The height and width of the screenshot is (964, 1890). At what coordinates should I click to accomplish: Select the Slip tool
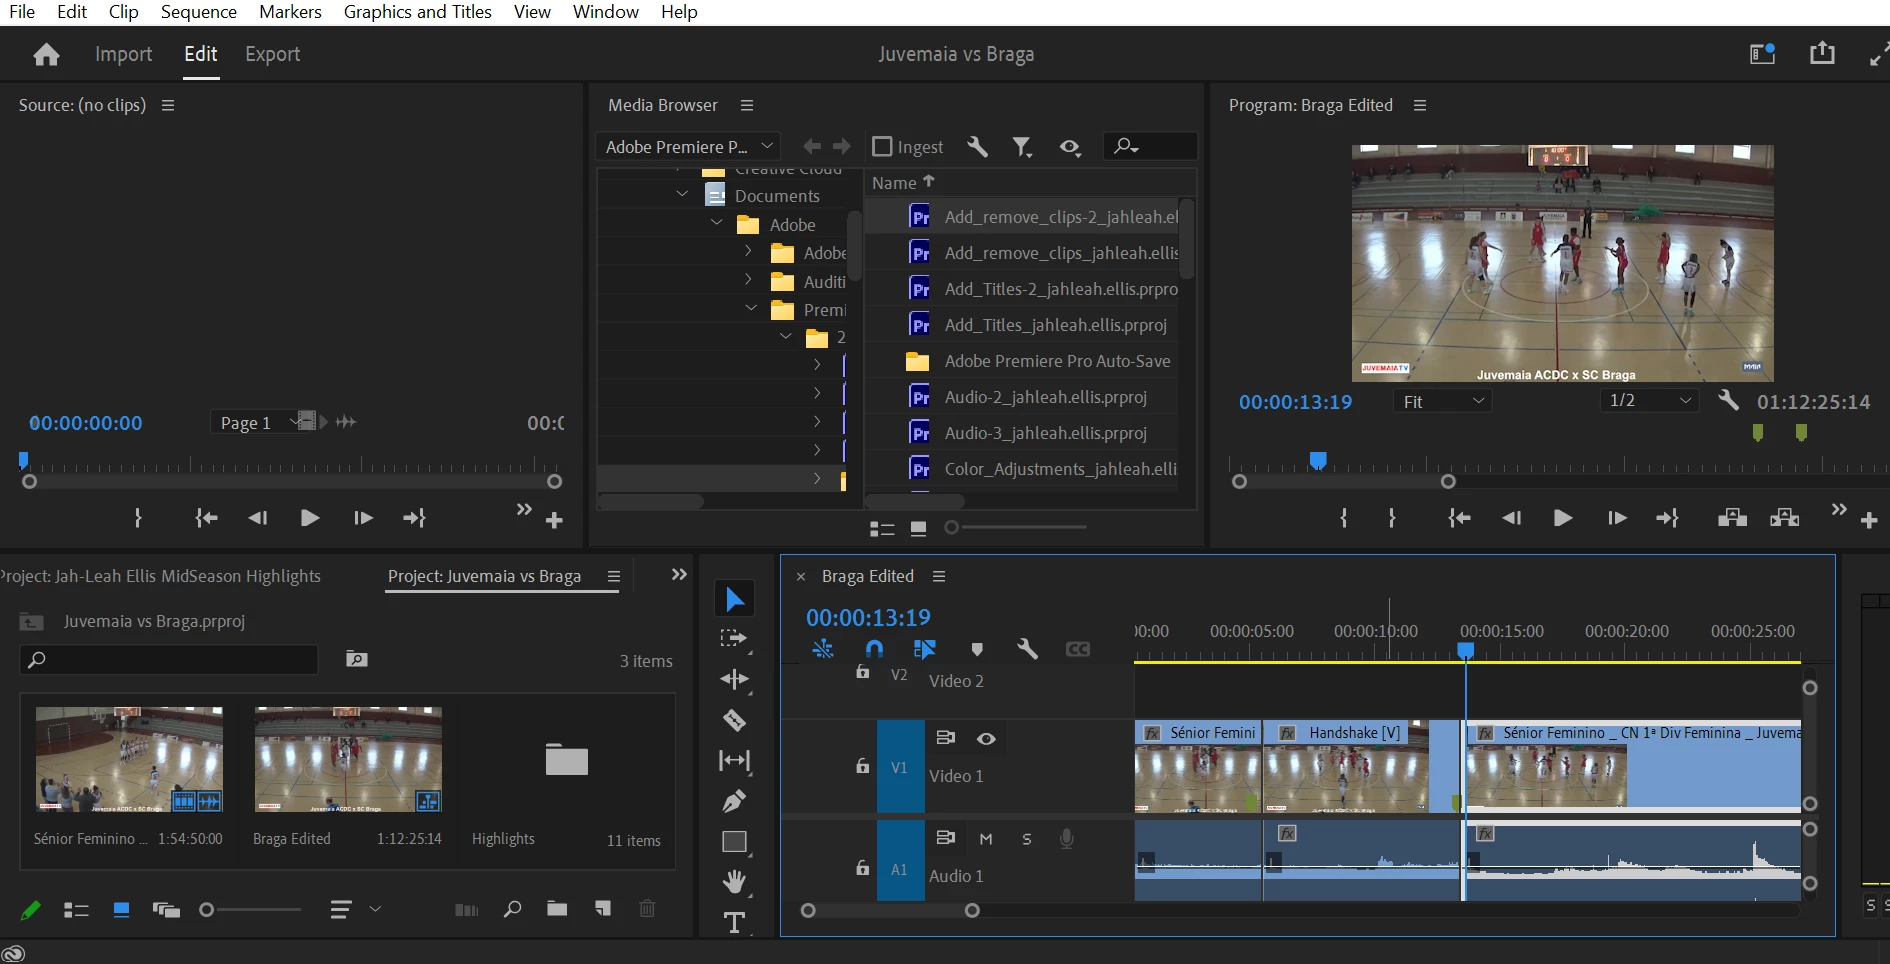click(734, 761)
